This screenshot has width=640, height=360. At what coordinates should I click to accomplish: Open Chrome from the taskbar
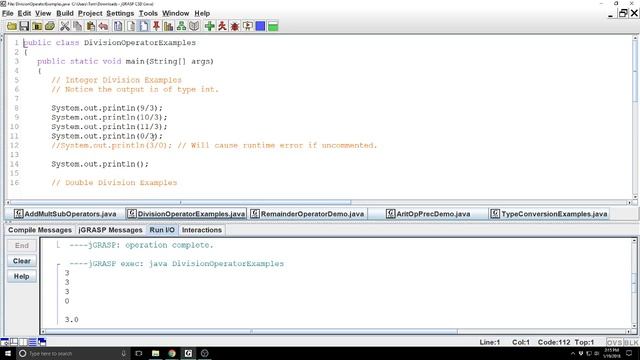(x=172, y=353)
